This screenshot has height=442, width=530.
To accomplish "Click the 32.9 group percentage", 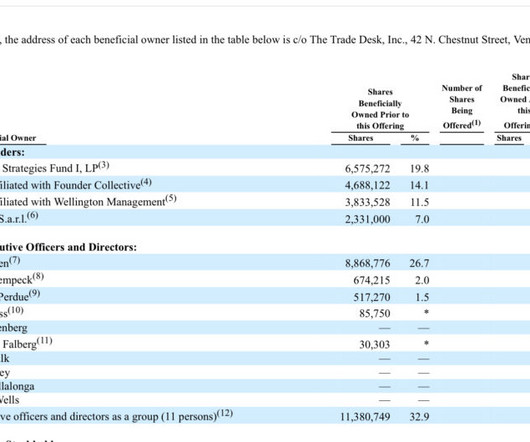I will [x=419, y=417].
